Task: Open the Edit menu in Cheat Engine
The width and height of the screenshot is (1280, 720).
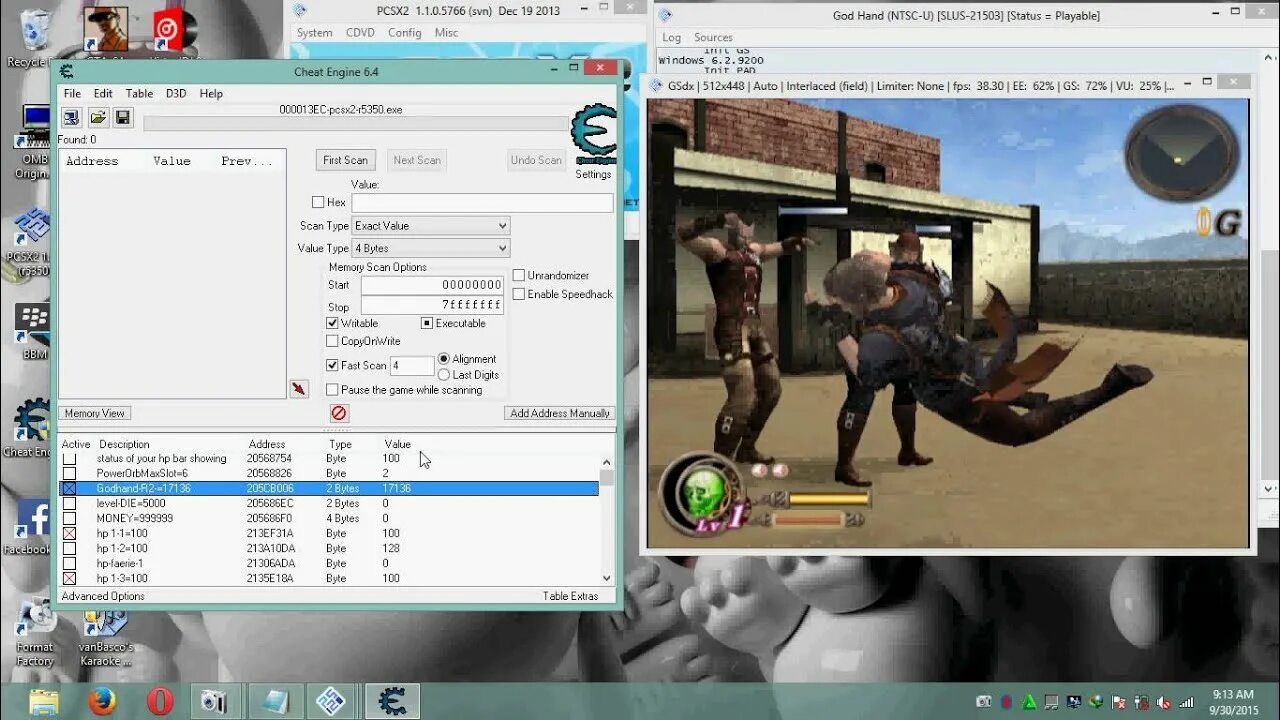Action: (x=103, y=93)
